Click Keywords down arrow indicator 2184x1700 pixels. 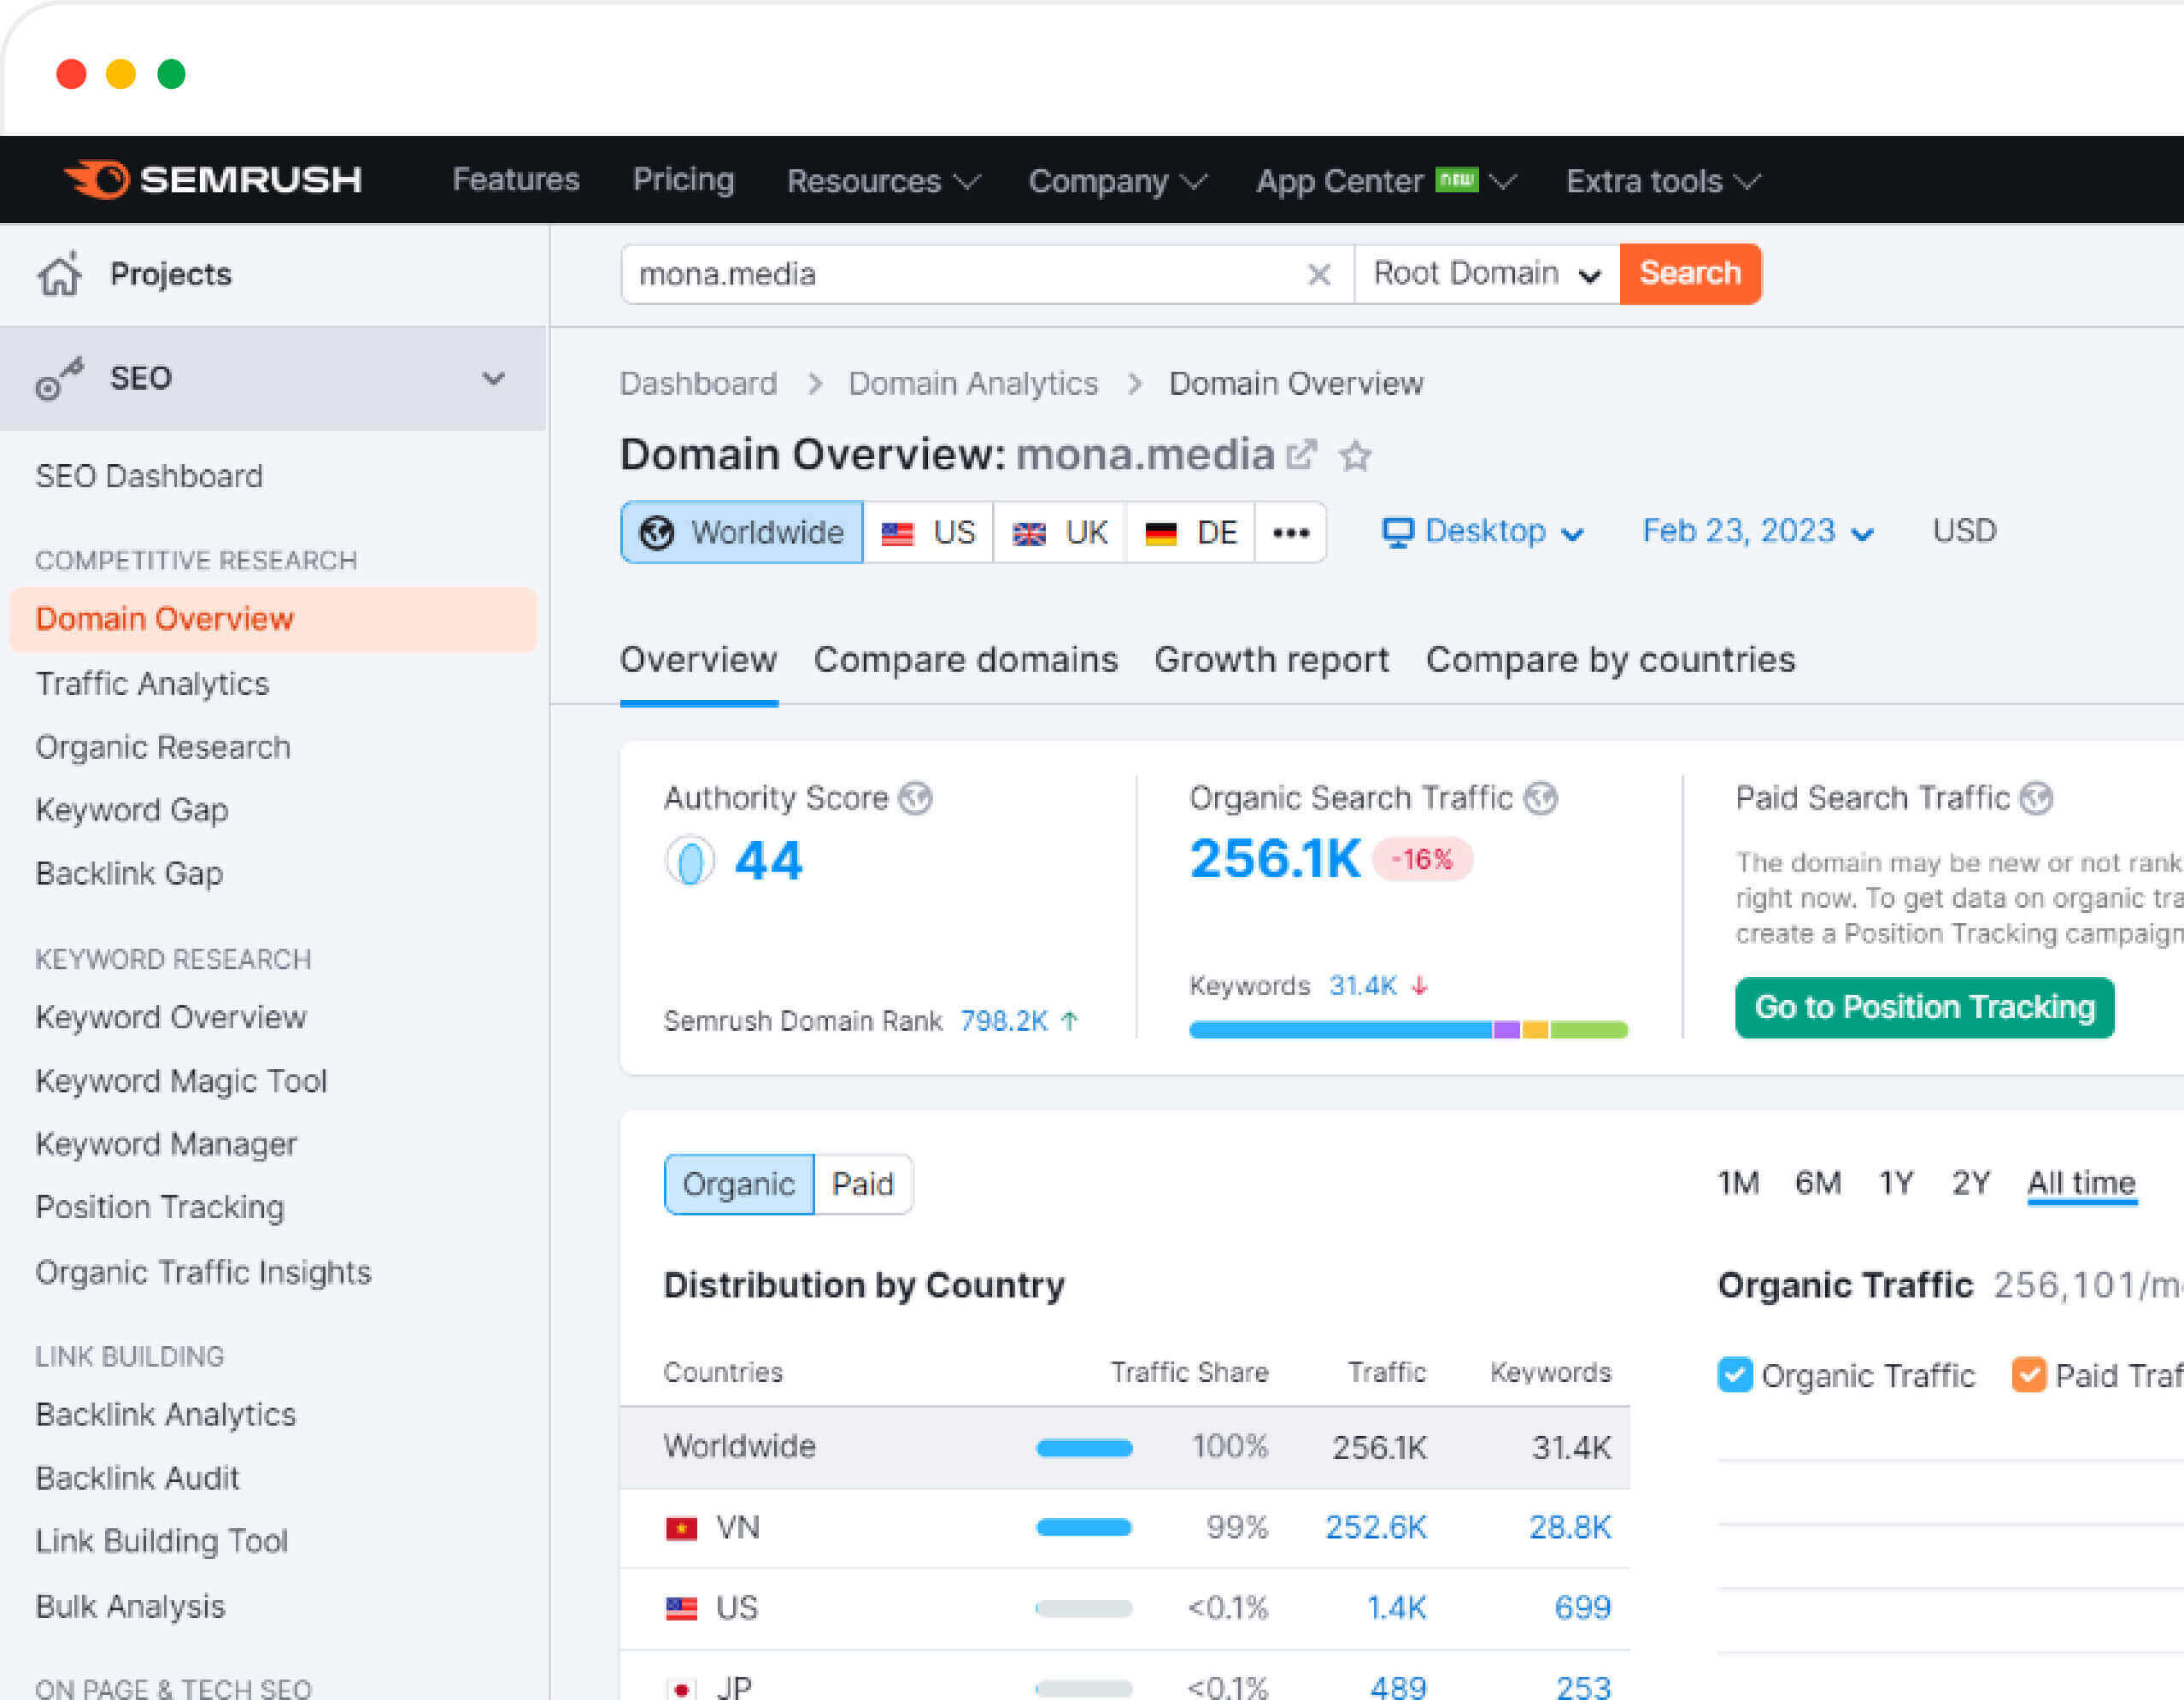point(1419,986)
